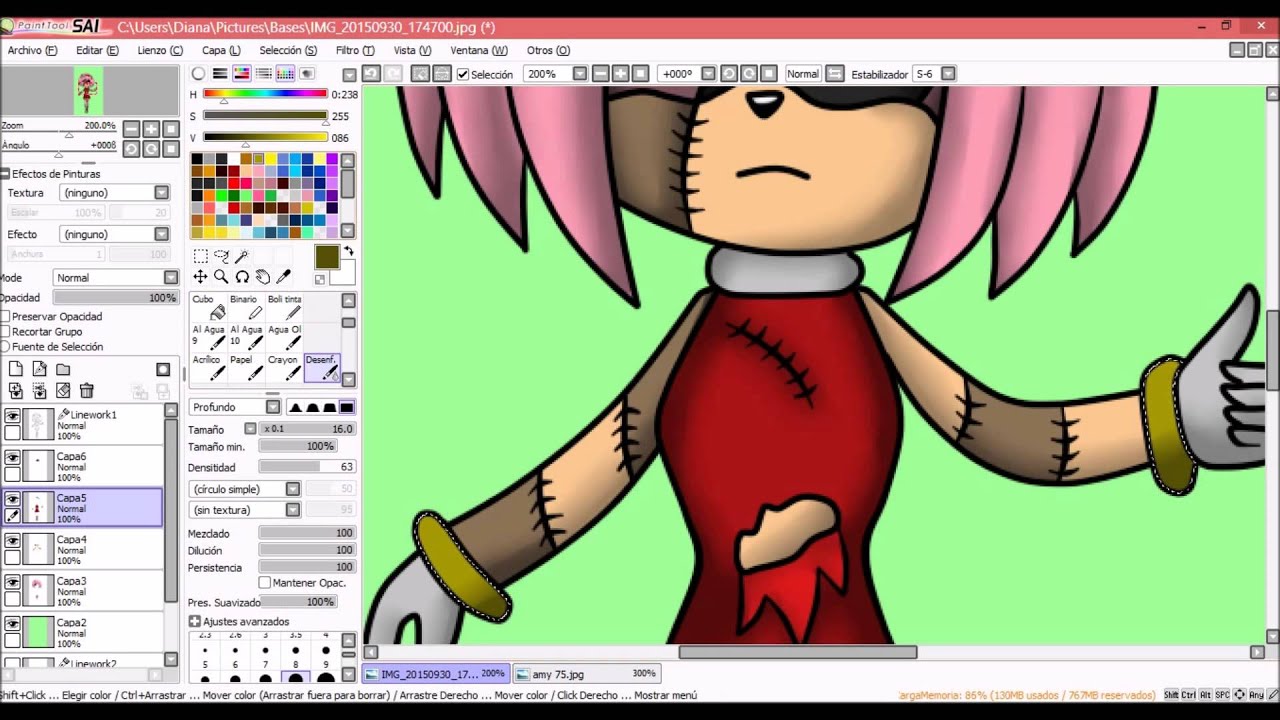Viewport: 1280px width, 720px height.
Task: Create a new layer folder
Action: click(x=62, y=369)
